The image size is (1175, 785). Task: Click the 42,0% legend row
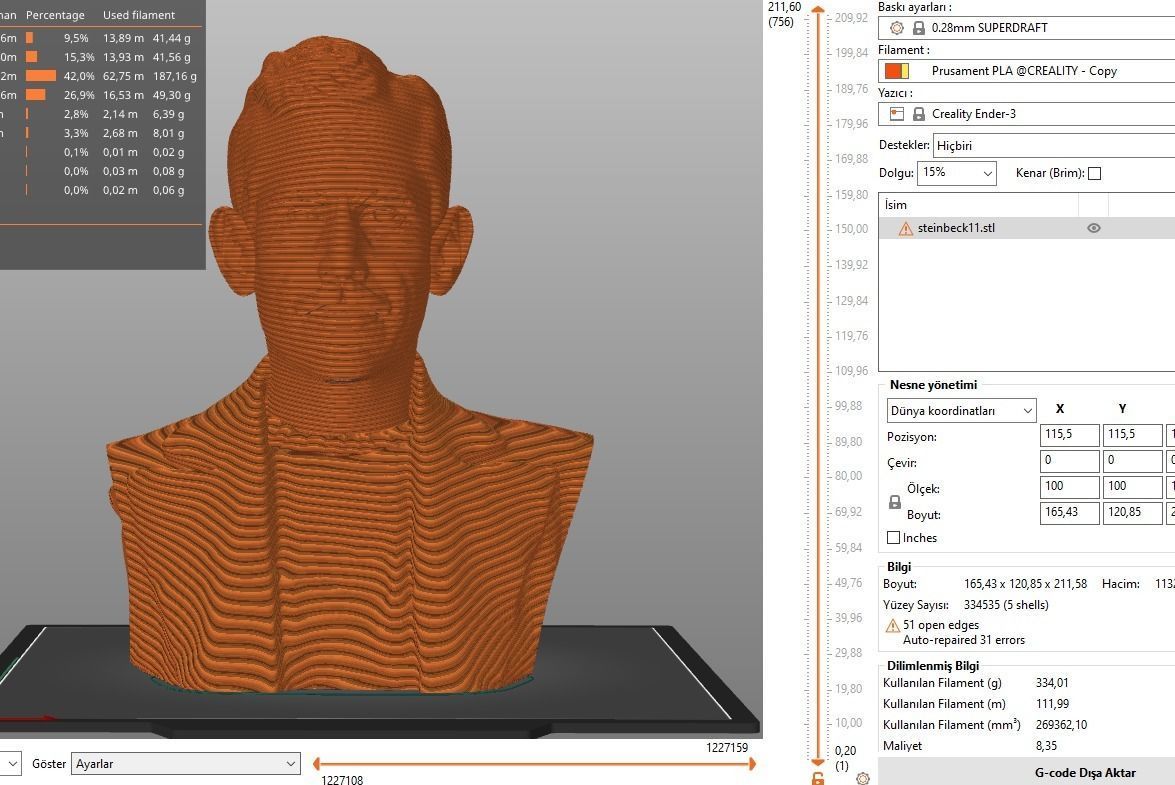(101, 76)
